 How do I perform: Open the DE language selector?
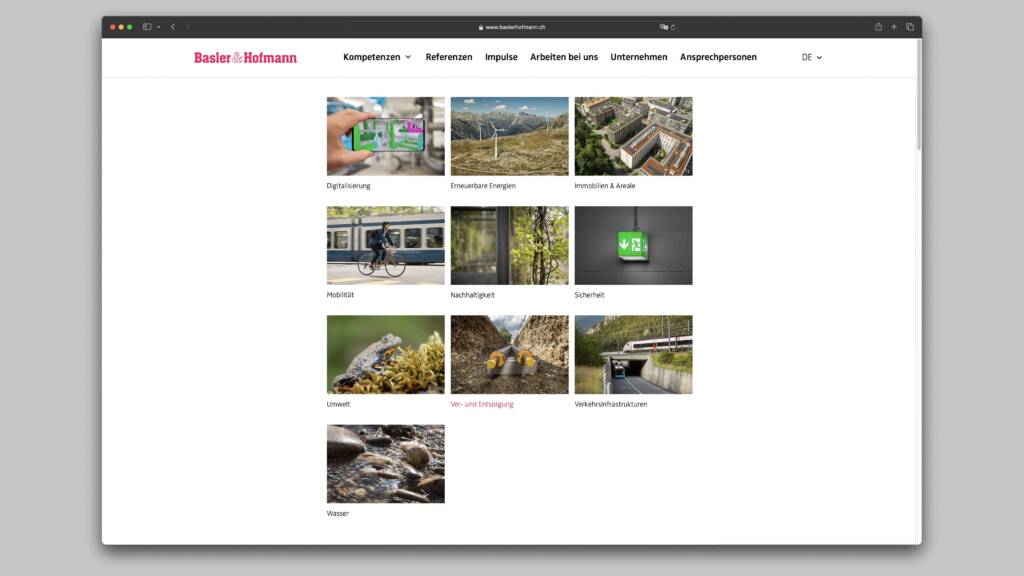click(x=811, y=58)
